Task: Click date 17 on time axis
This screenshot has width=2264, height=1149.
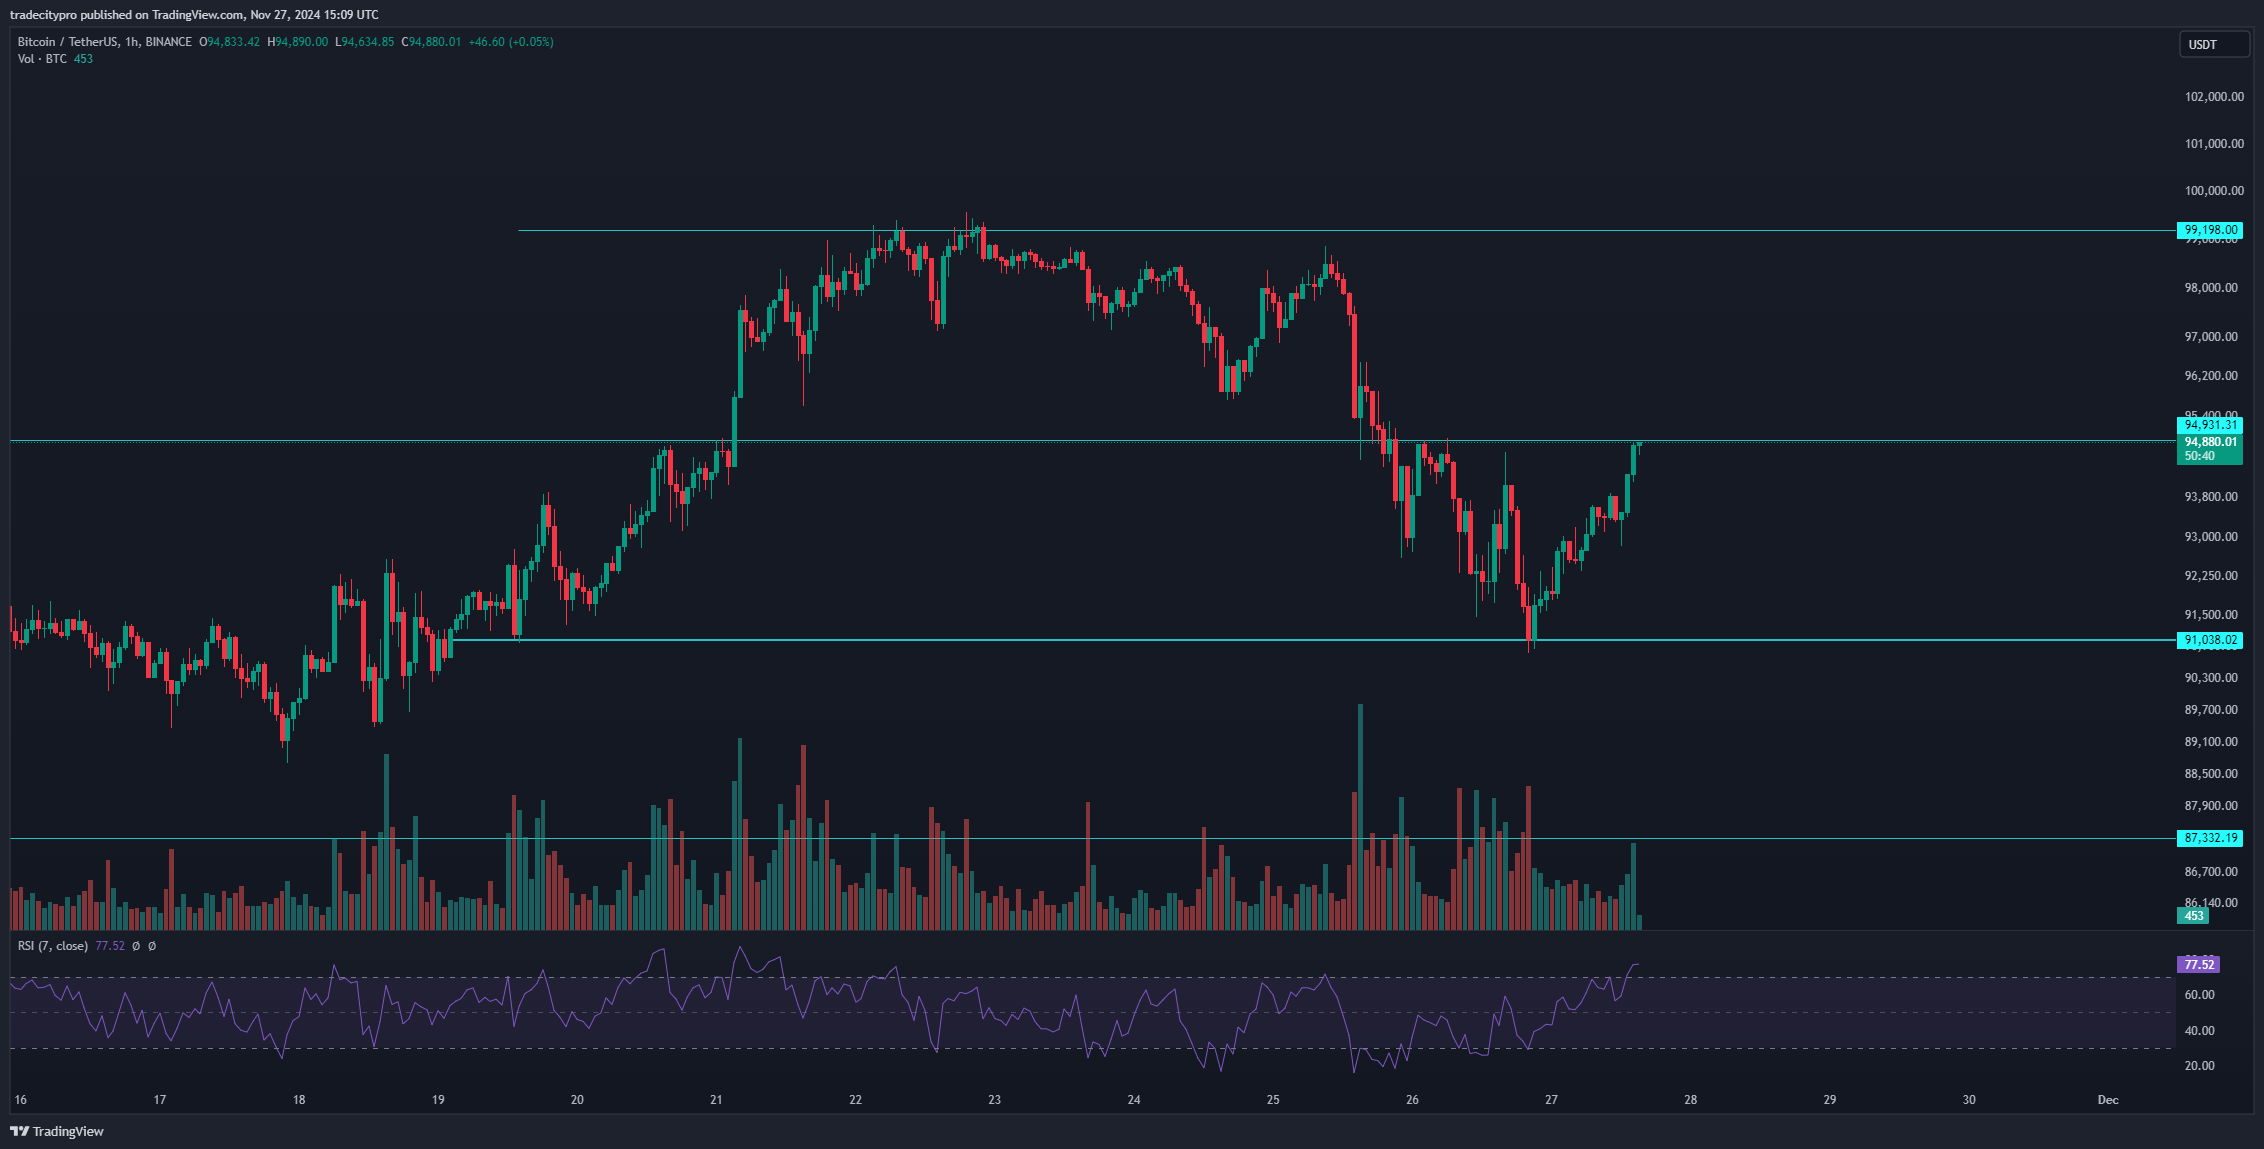Action: coord(160,1100)
